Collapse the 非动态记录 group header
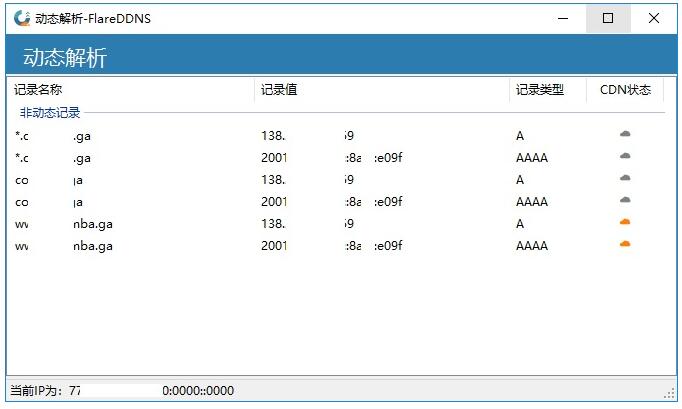This screenshot has width=682, height=409. pyautogui.click(x=50, y=113)
